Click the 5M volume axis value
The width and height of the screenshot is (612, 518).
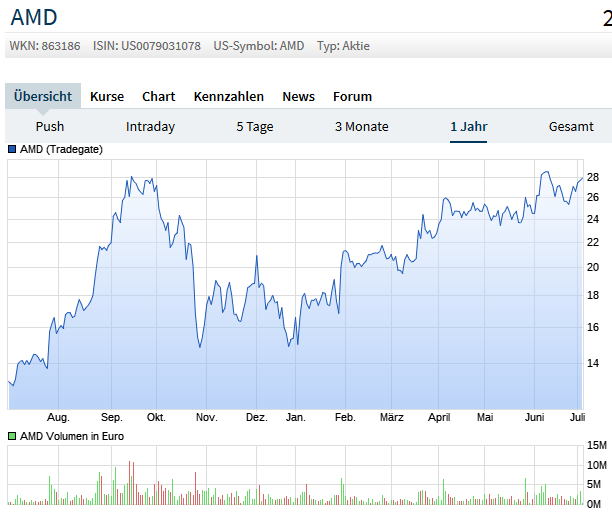pos(594,484)
